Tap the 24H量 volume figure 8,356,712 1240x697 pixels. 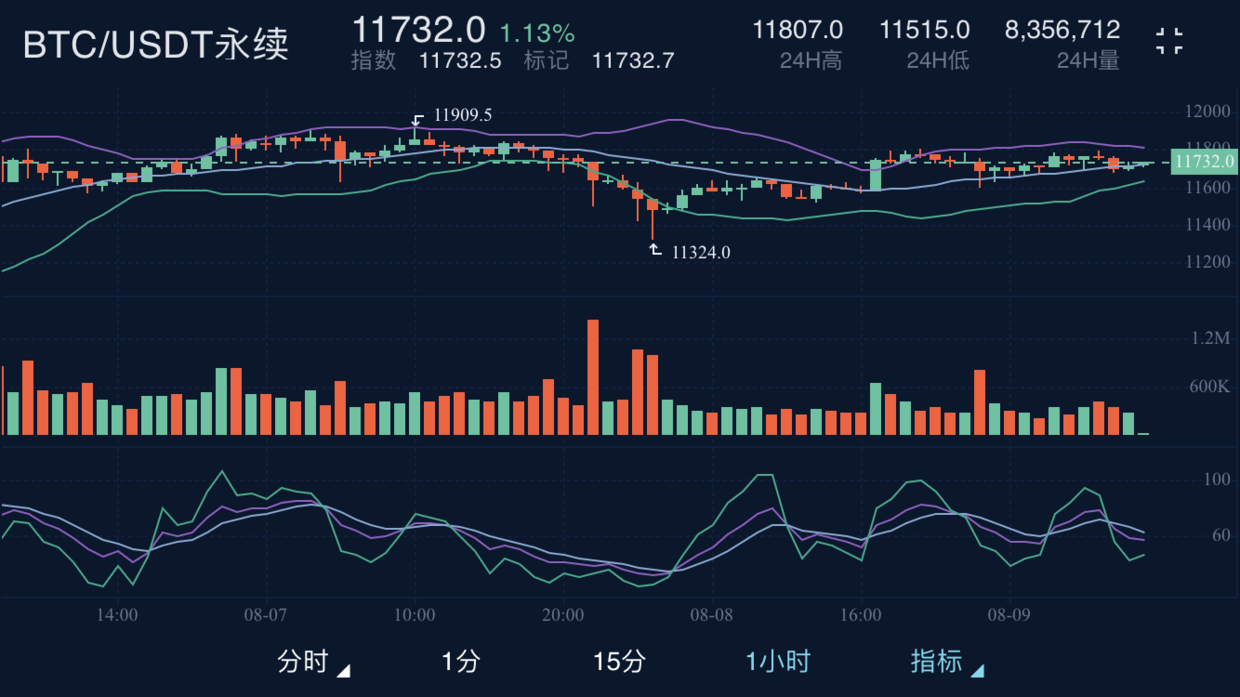(x=1062, y=31)
